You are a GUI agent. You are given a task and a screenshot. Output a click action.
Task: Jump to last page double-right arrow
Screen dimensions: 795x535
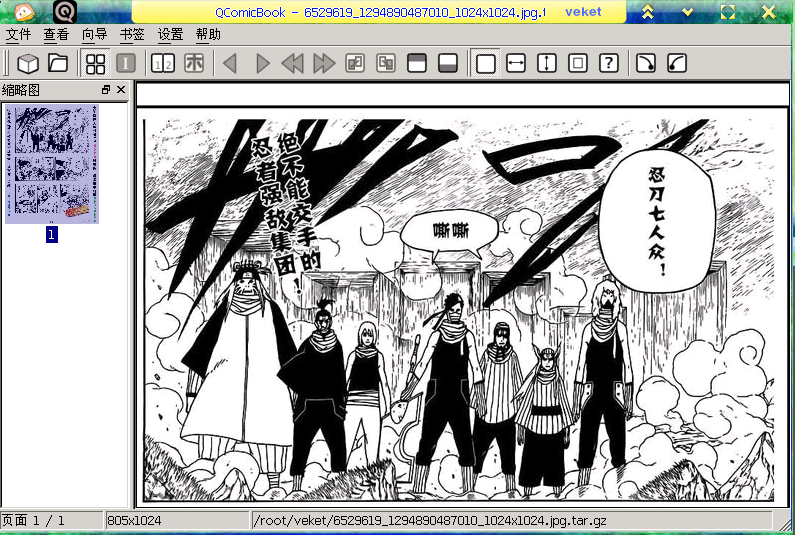324,63
